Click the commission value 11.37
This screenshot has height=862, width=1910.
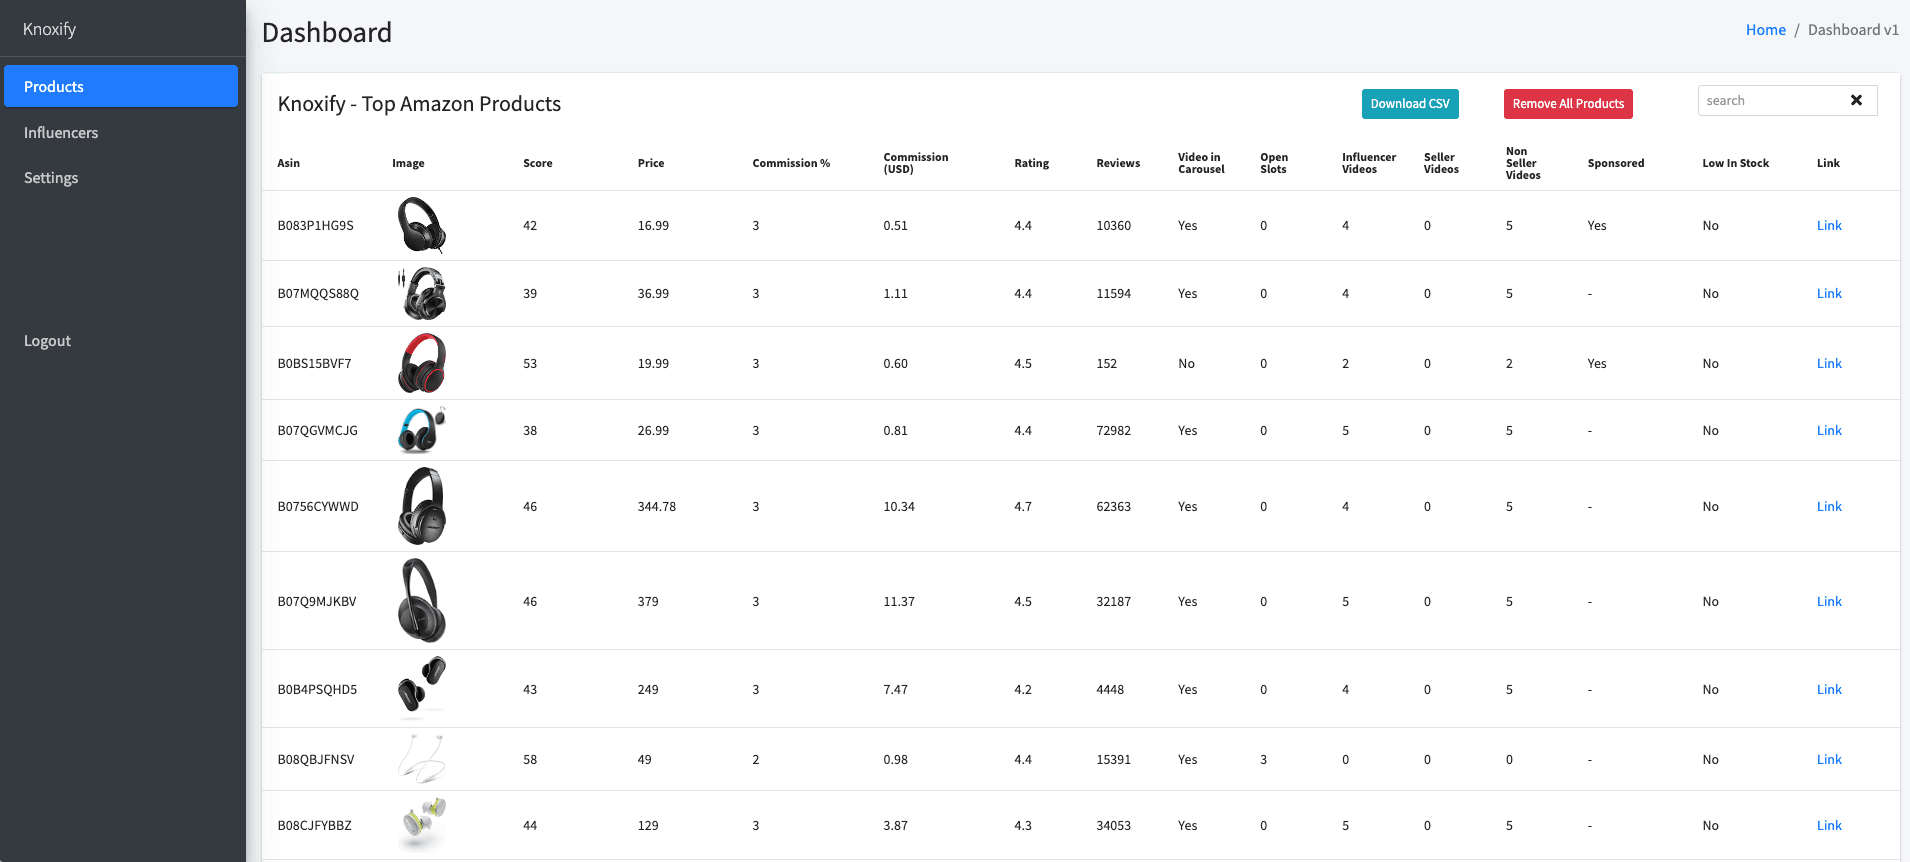pos(899,601)
